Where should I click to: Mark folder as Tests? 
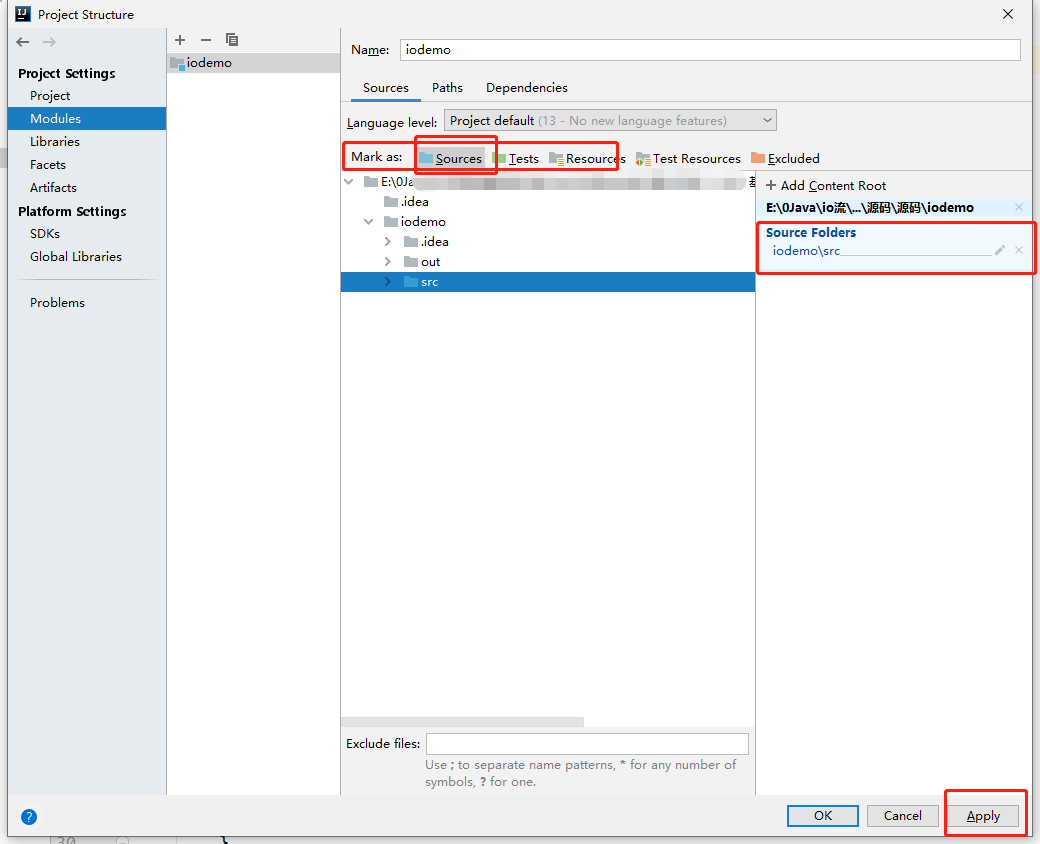pos(515,159)
